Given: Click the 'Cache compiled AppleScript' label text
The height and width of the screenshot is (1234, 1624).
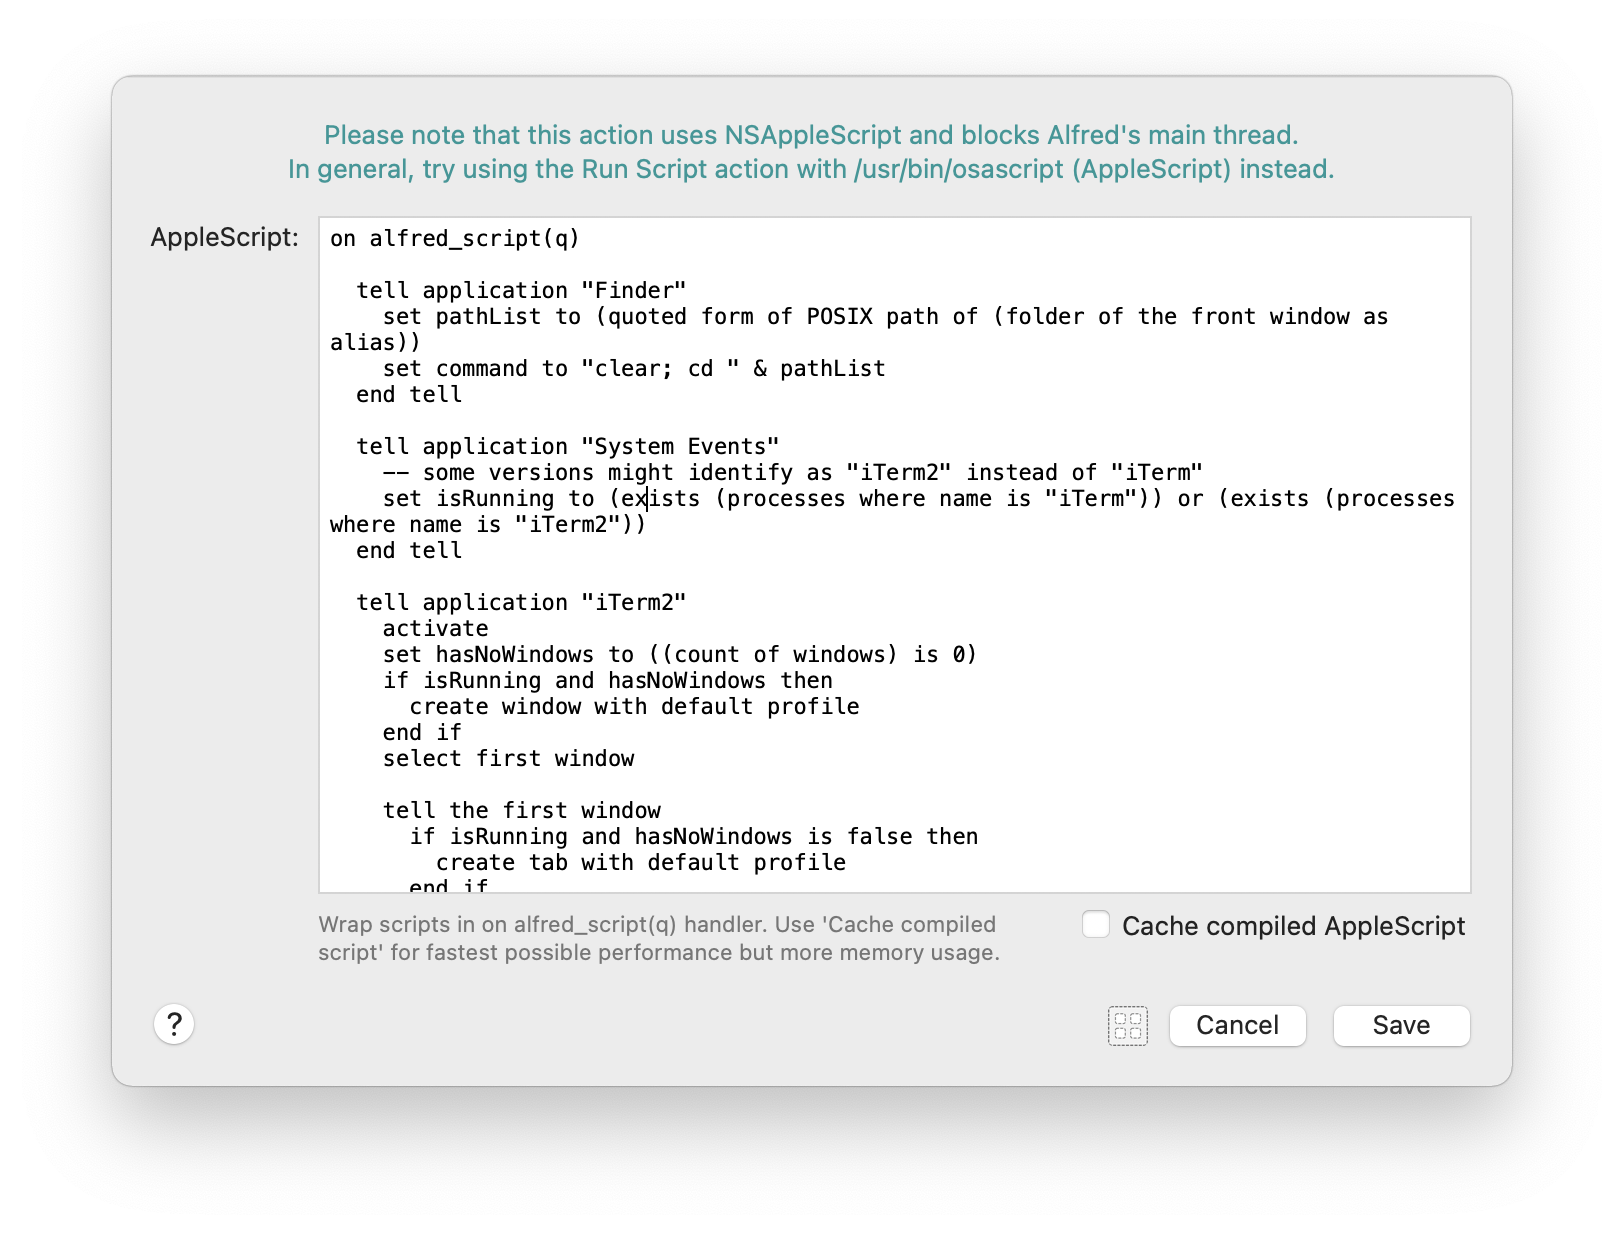Looking at the screenshot, I should point(1293,926).
